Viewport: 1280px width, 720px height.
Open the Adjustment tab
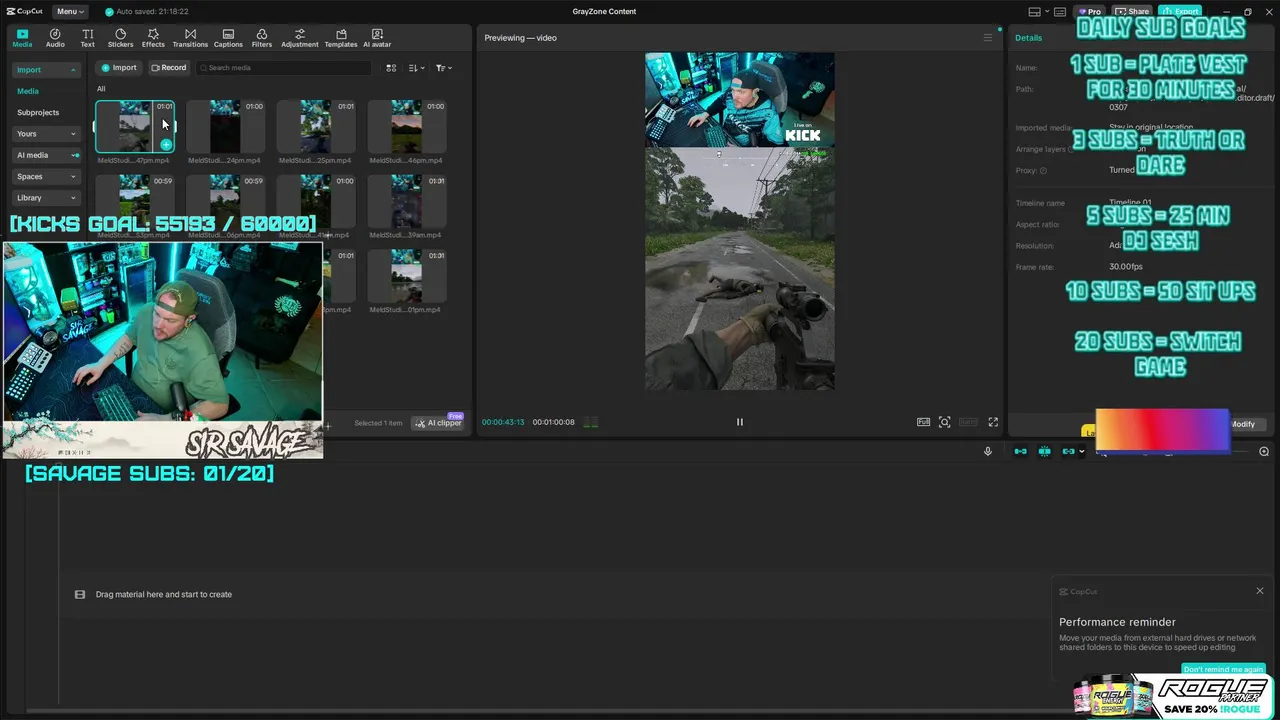pyautogui.click(x=300, y=38)
